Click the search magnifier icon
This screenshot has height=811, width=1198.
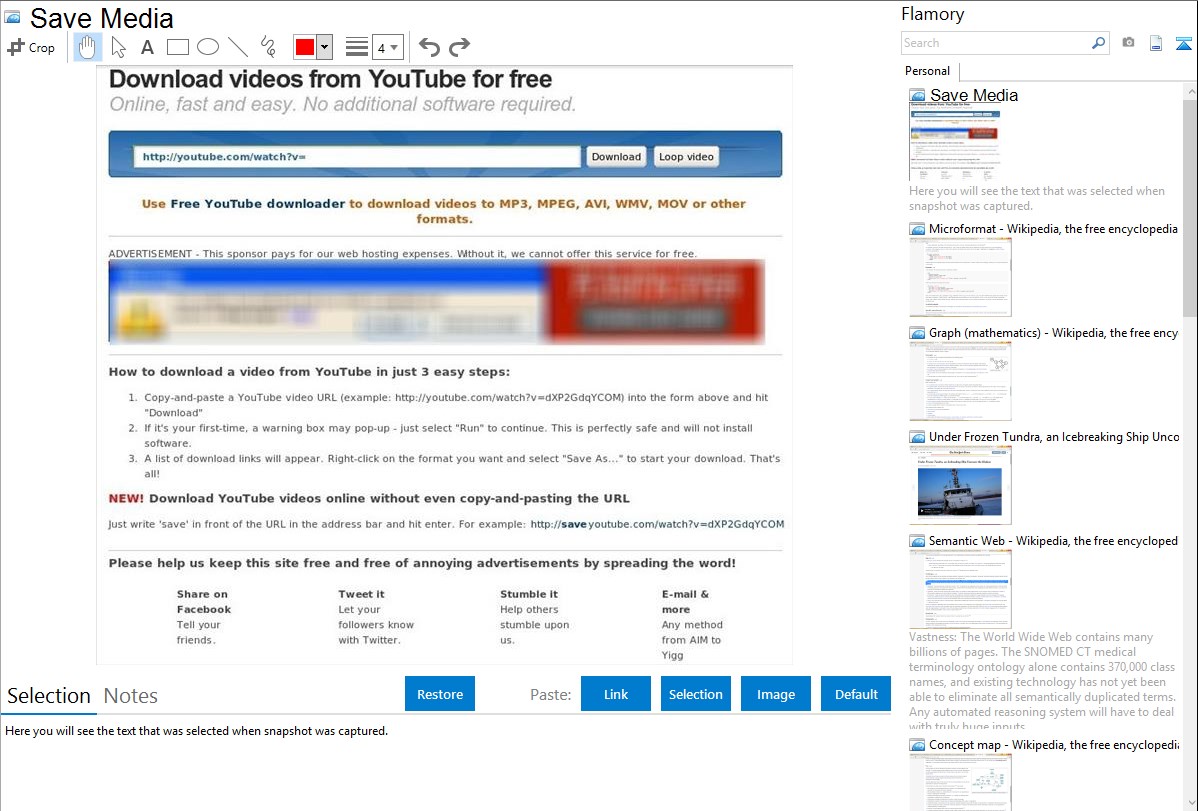tap(1098, 43)
